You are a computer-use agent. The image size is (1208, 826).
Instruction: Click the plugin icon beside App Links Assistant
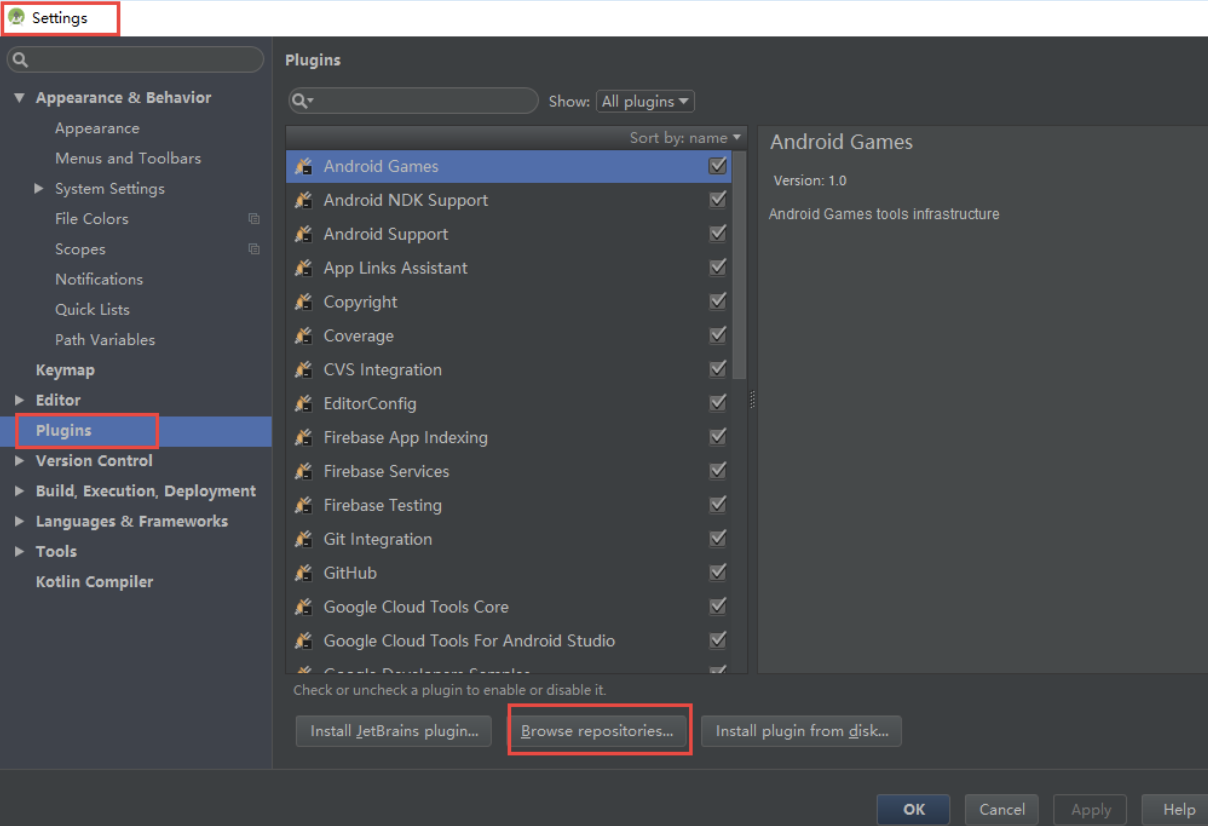tap(304, 269)
